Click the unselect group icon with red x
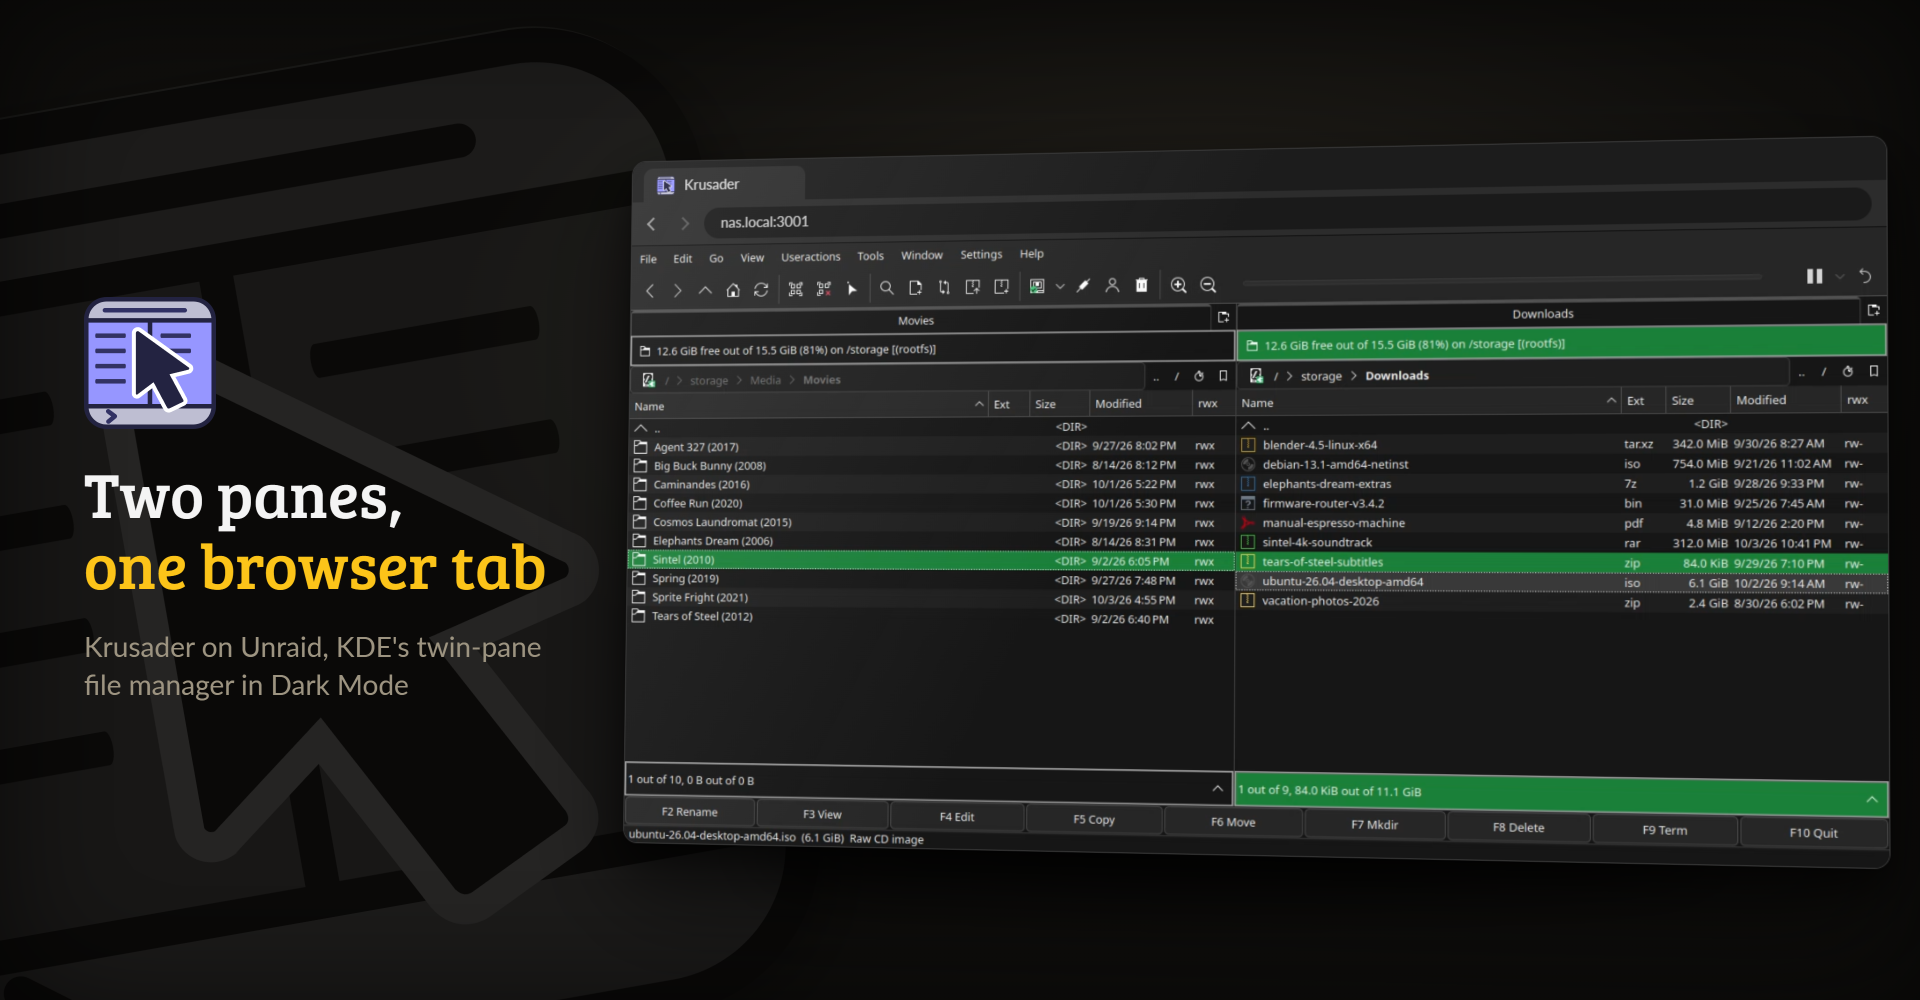This screenshot has width=1920, height=1000. point(824,289)
